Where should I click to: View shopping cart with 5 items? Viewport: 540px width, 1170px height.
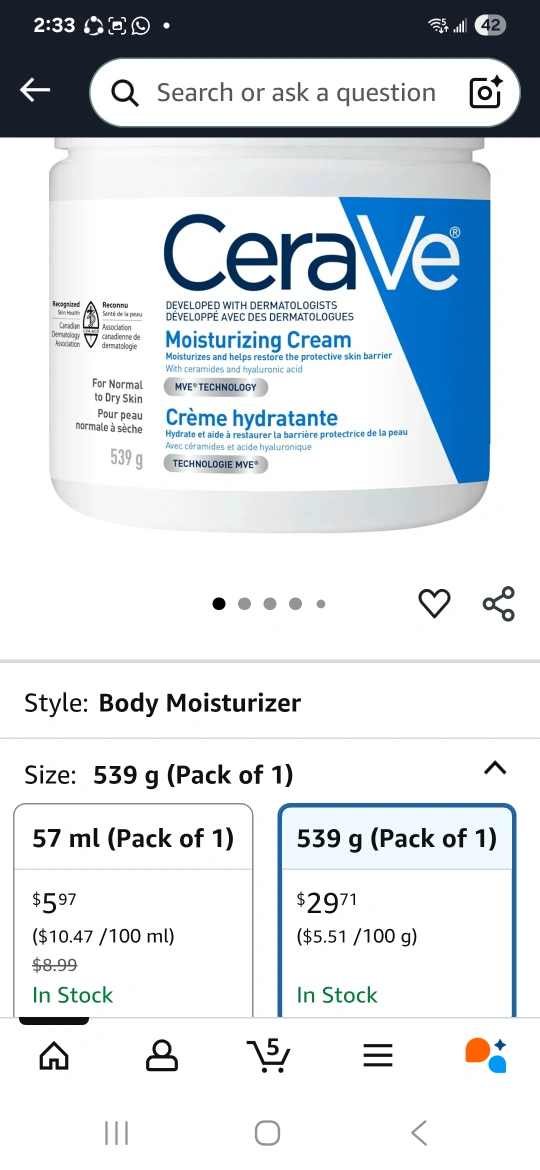[269, 1054]
